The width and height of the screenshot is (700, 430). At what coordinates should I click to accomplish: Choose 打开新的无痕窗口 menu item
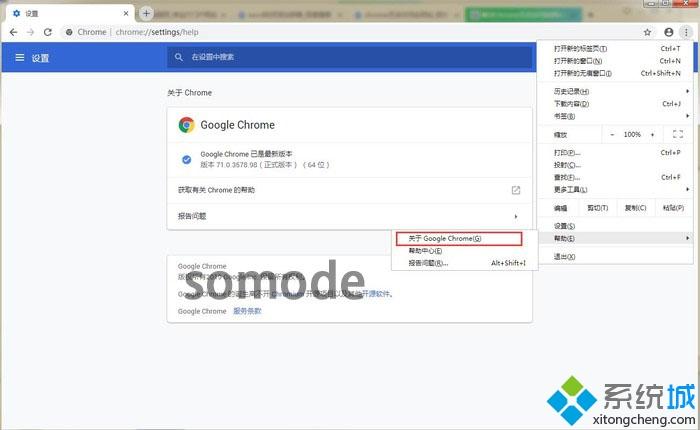616,73
